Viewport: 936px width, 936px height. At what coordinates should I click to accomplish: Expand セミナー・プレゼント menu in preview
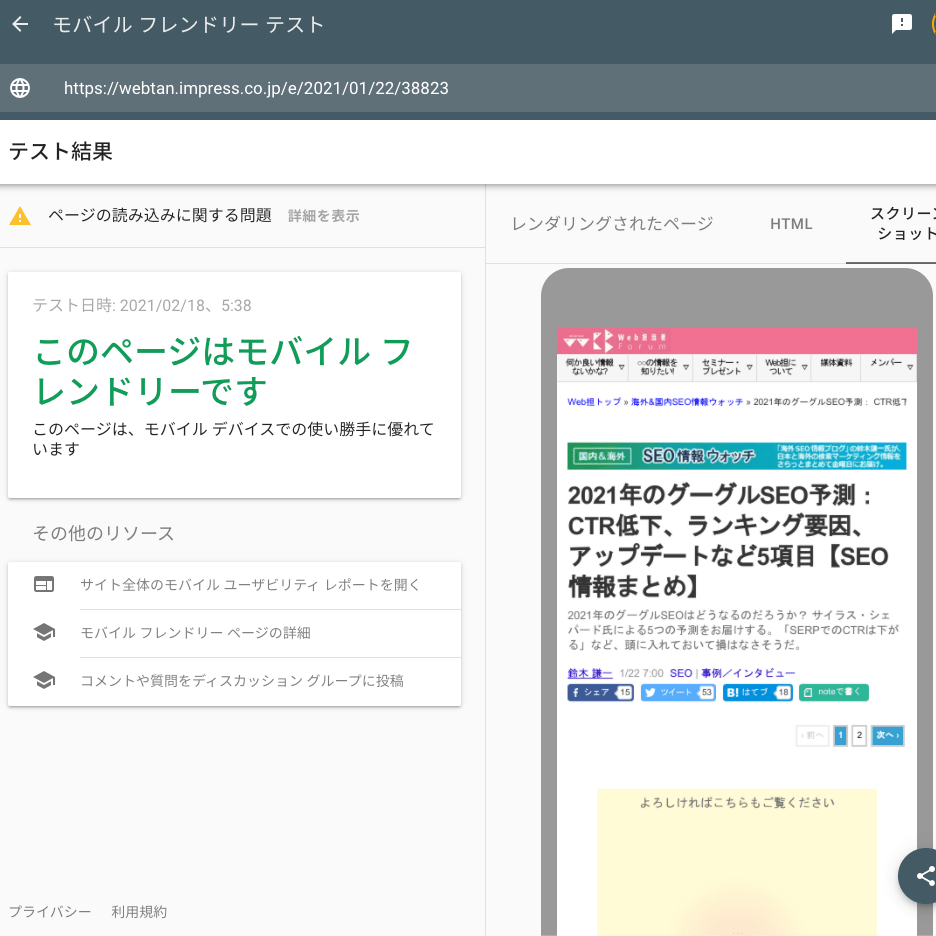(x=726, y=367)
